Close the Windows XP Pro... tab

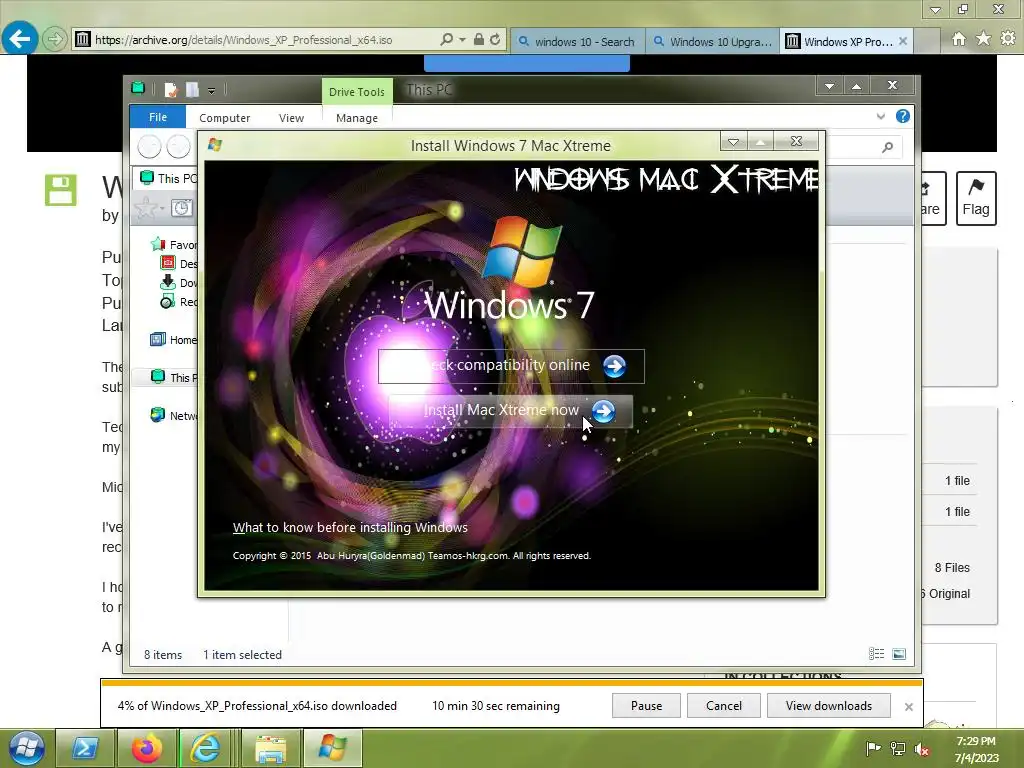tap(903, 41)
